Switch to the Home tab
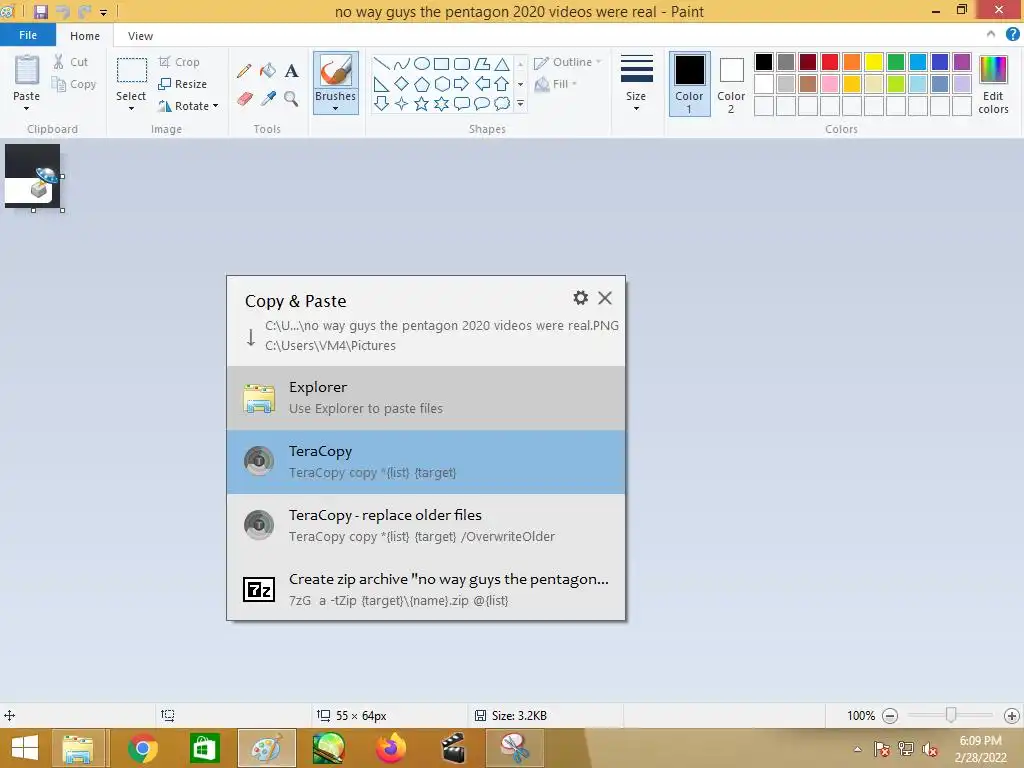Viewport: 1024px width, 768px height. pyautogui.click(x=85, y=36)
